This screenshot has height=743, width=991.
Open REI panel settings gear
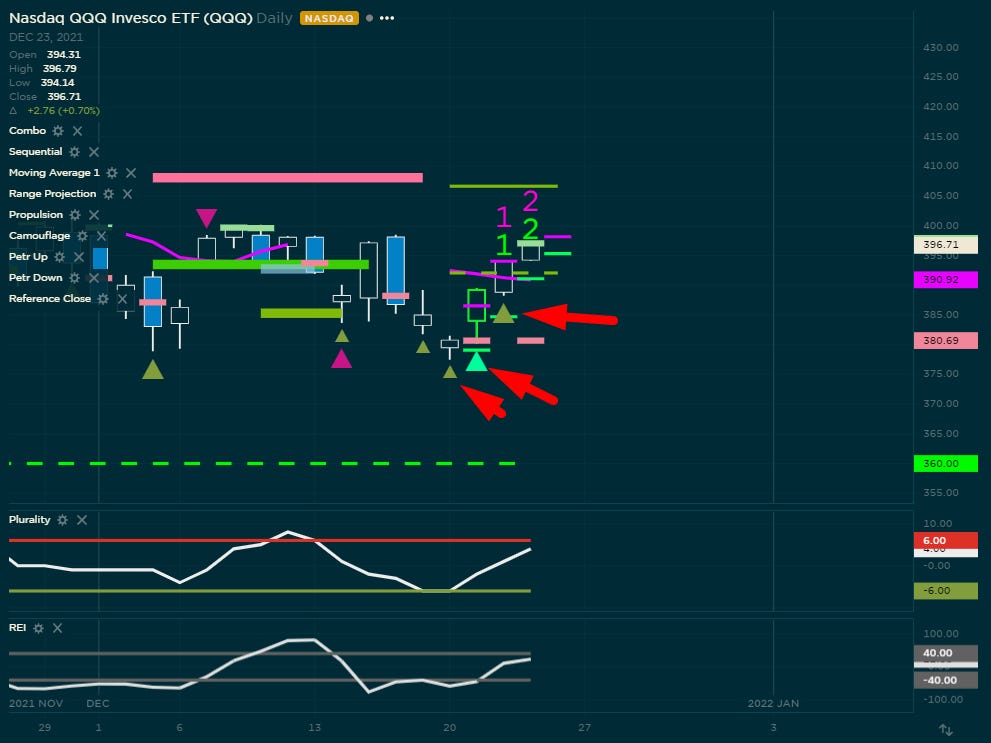coord(39,628)
